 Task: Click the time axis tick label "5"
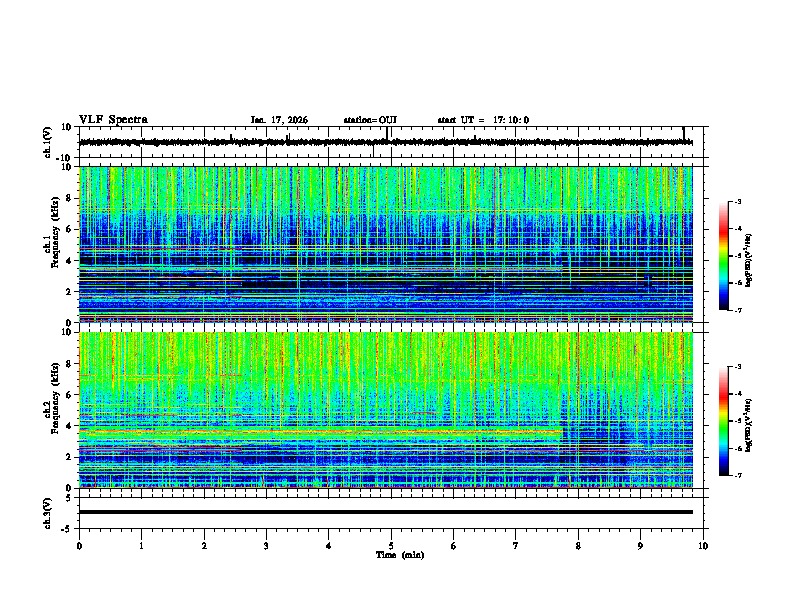[x=391, y=546]
